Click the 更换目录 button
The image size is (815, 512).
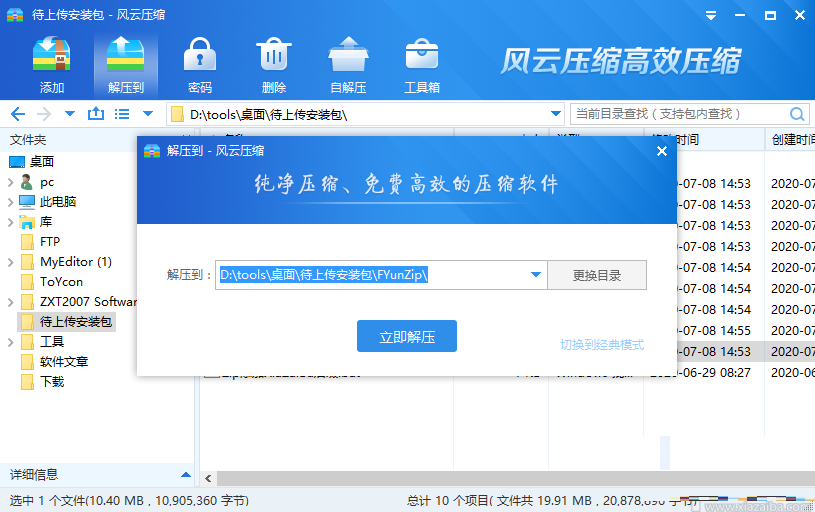597,275
